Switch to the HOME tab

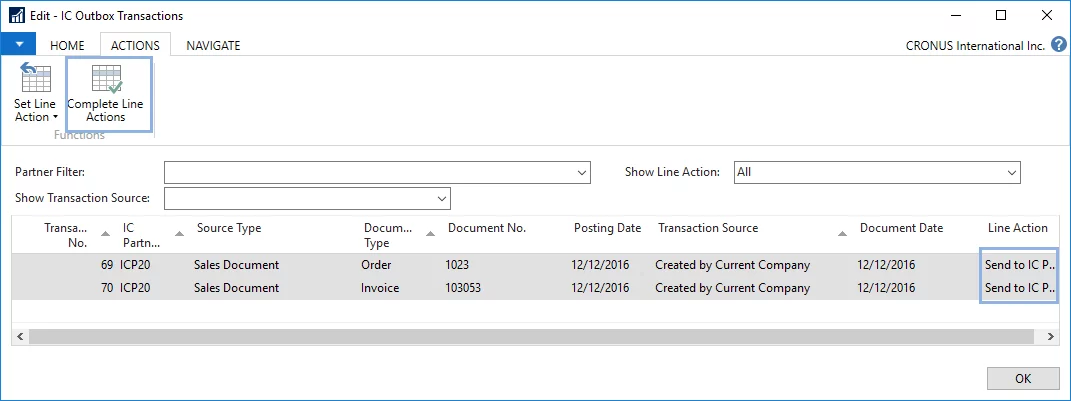[x=67, y=45]
